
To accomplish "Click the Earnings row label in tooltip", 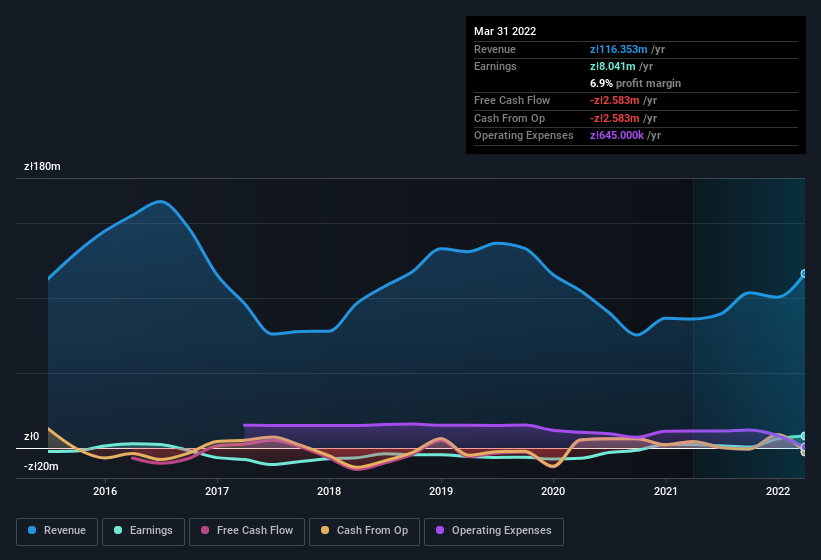I will coord(495,66).
